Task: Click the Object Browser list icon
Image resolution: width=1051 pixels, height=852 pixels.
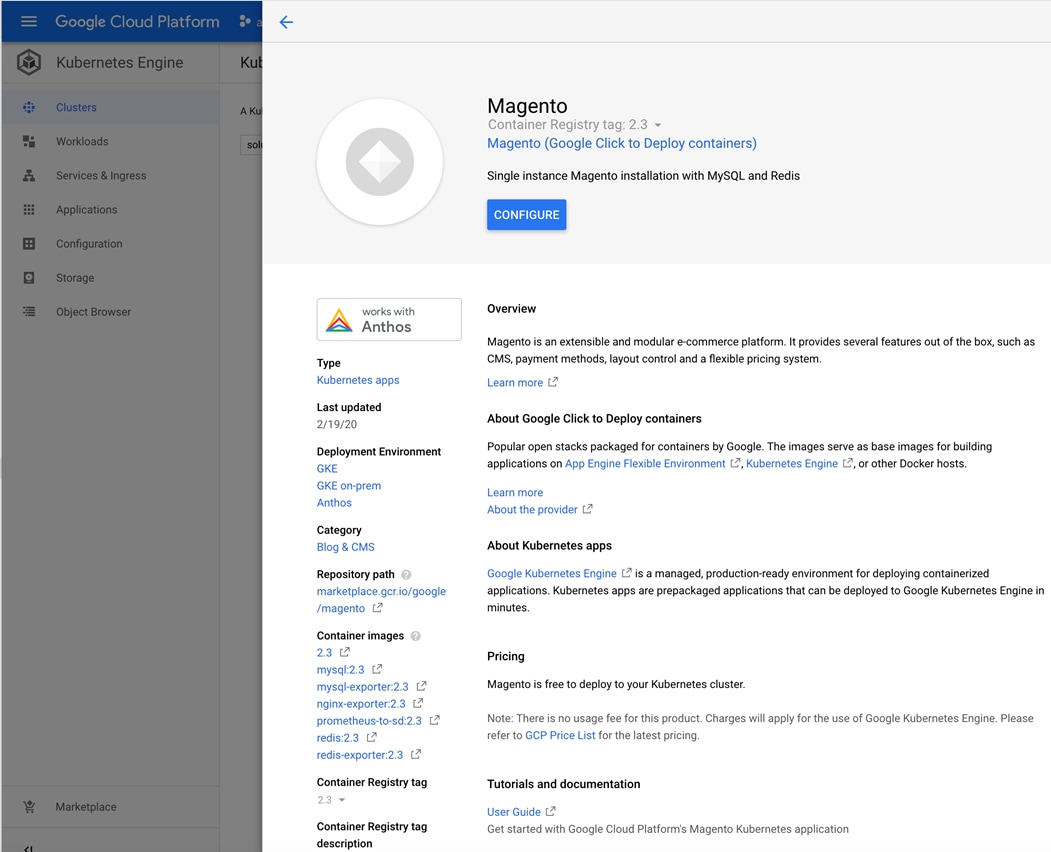Action: pos(29,312)
